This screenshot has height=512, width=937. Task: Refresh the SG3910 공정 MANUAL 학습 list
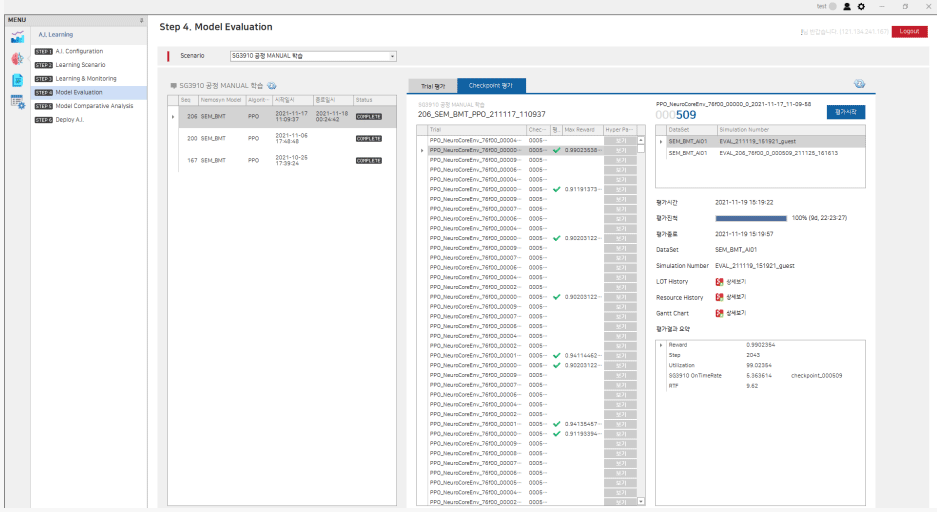272,87
